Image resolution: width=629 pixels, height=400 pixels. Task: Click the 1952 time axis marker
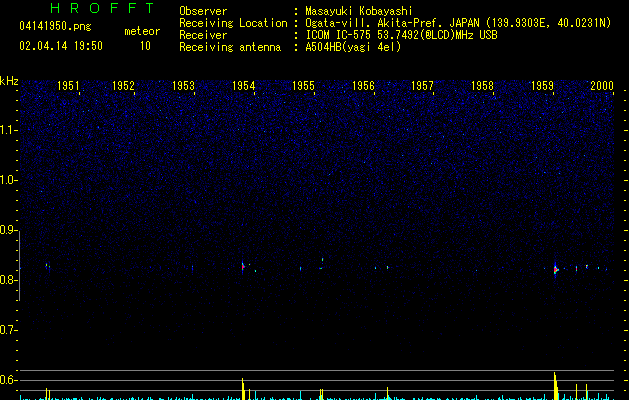[x=123, y=86]
